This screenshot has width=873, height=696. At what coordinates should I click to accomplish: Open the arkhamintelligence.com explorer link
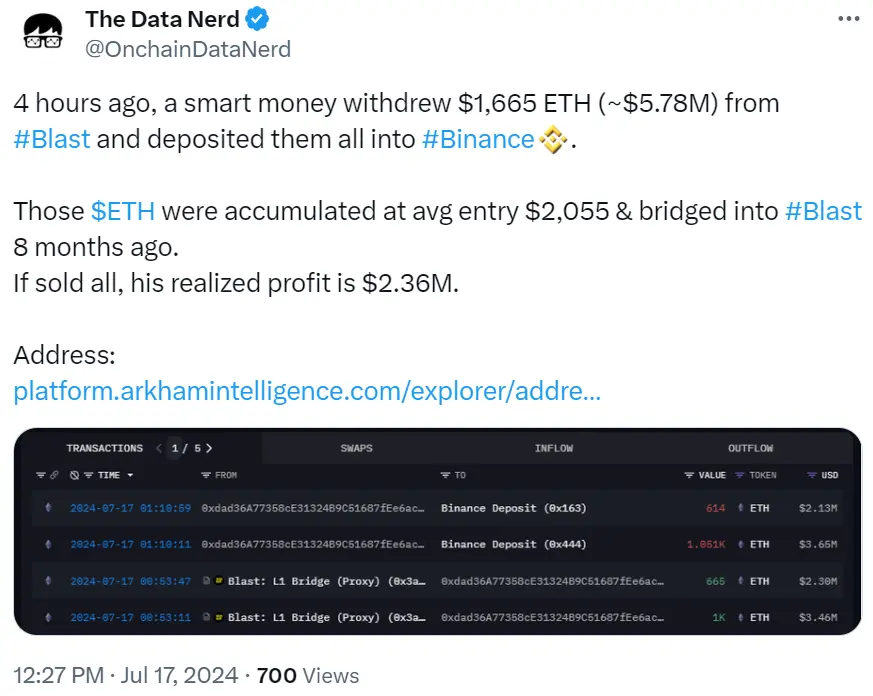[307, 390]
